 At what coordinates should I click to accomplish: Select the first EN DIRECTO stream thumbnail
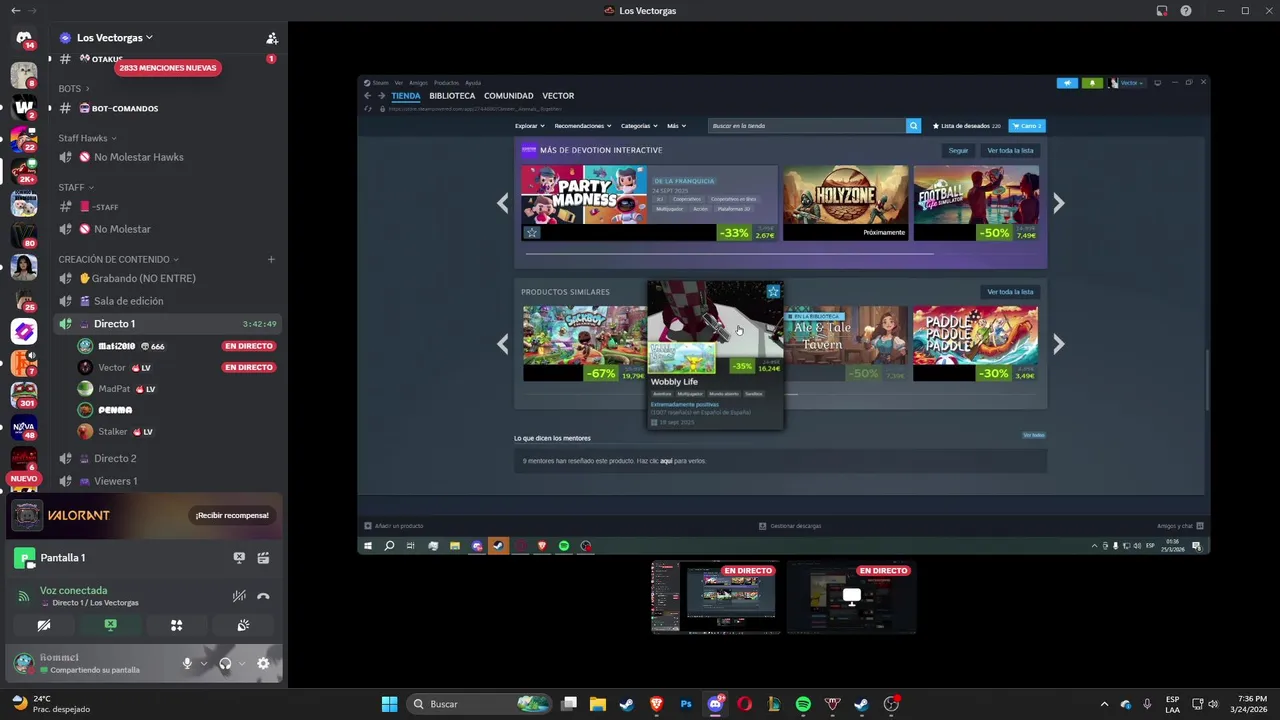click(x=715, y=596)
